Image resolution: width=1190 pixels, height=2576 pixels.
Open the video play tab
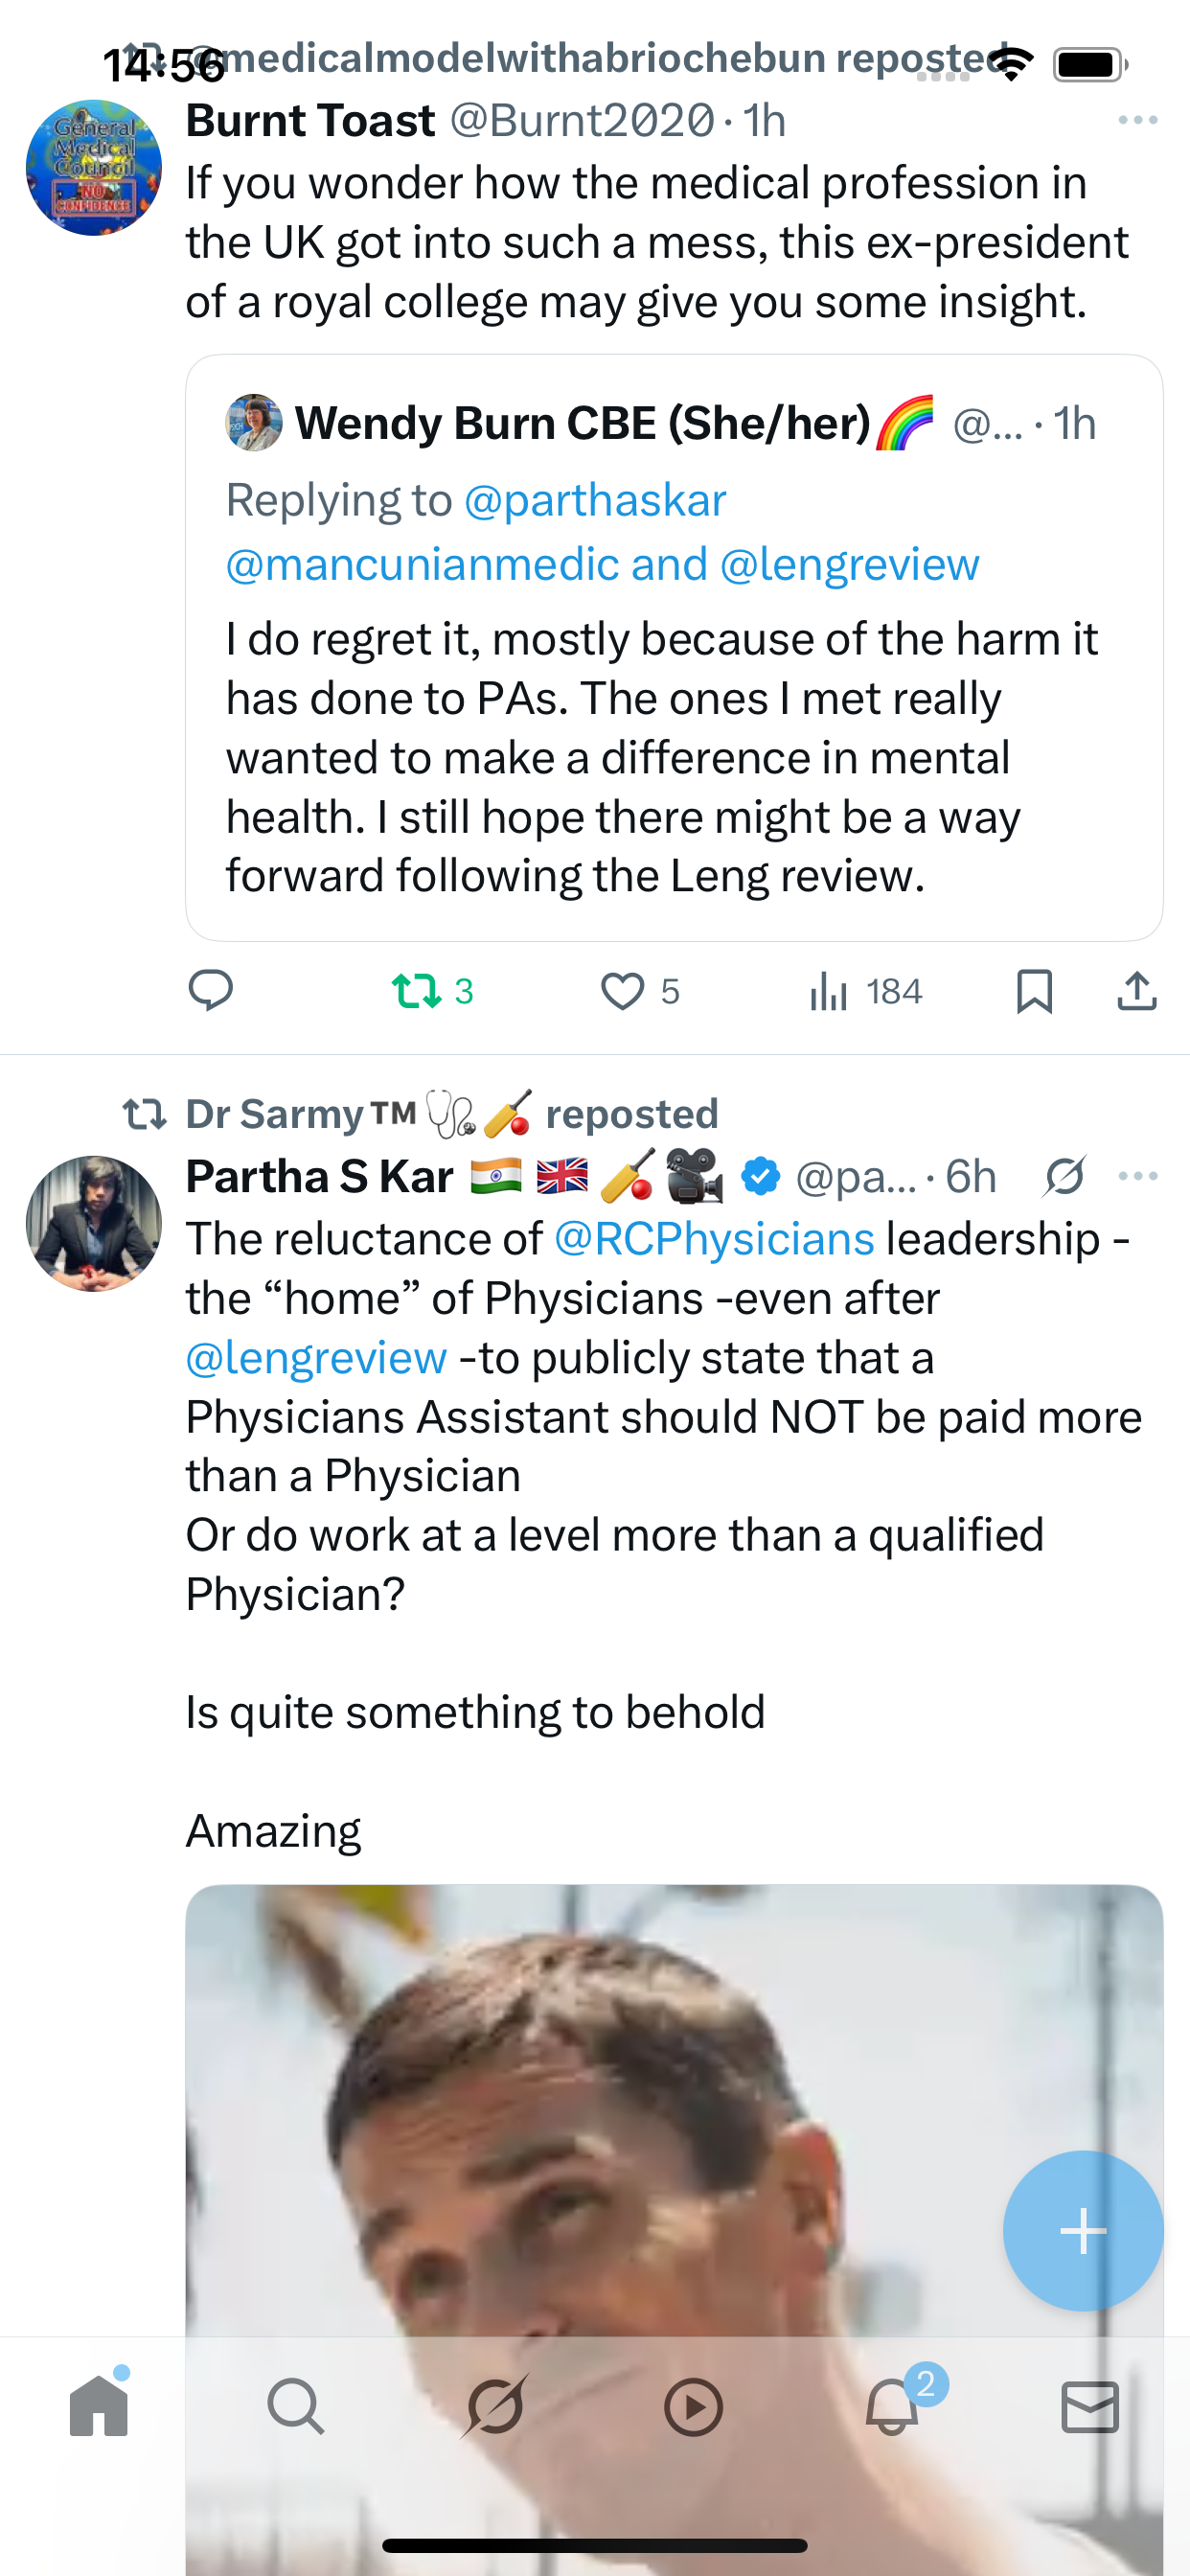click(693, 2406)
